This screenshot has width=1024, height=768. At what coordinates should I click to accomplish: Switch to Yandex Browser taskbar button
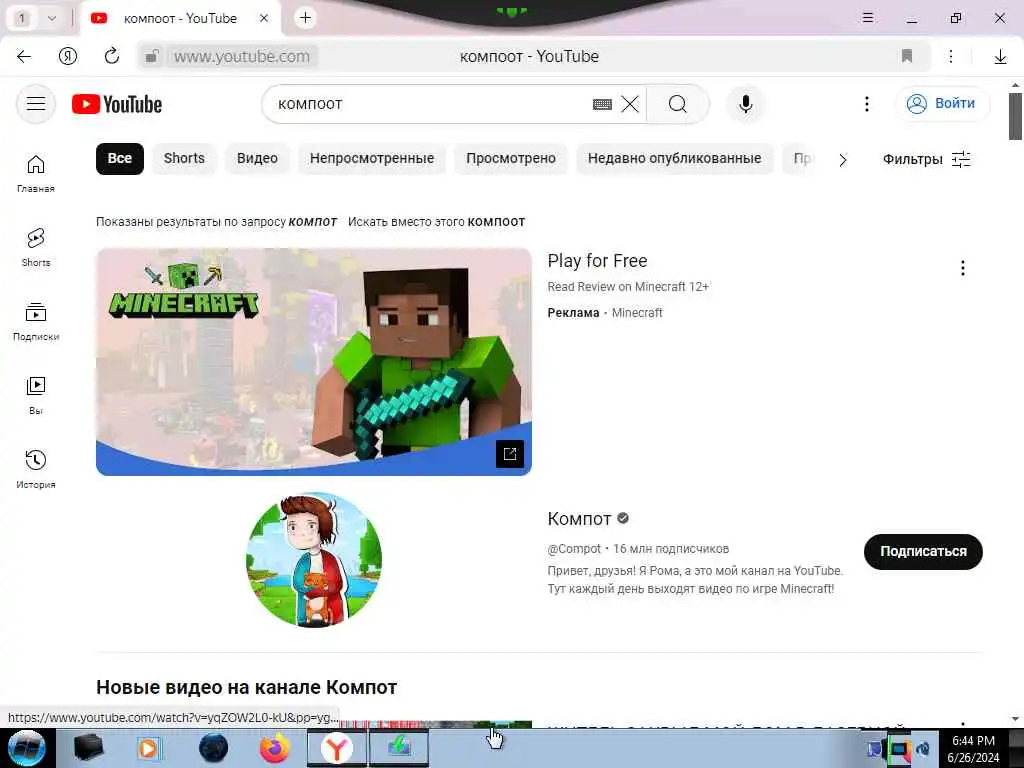click(x=336, y=748)
